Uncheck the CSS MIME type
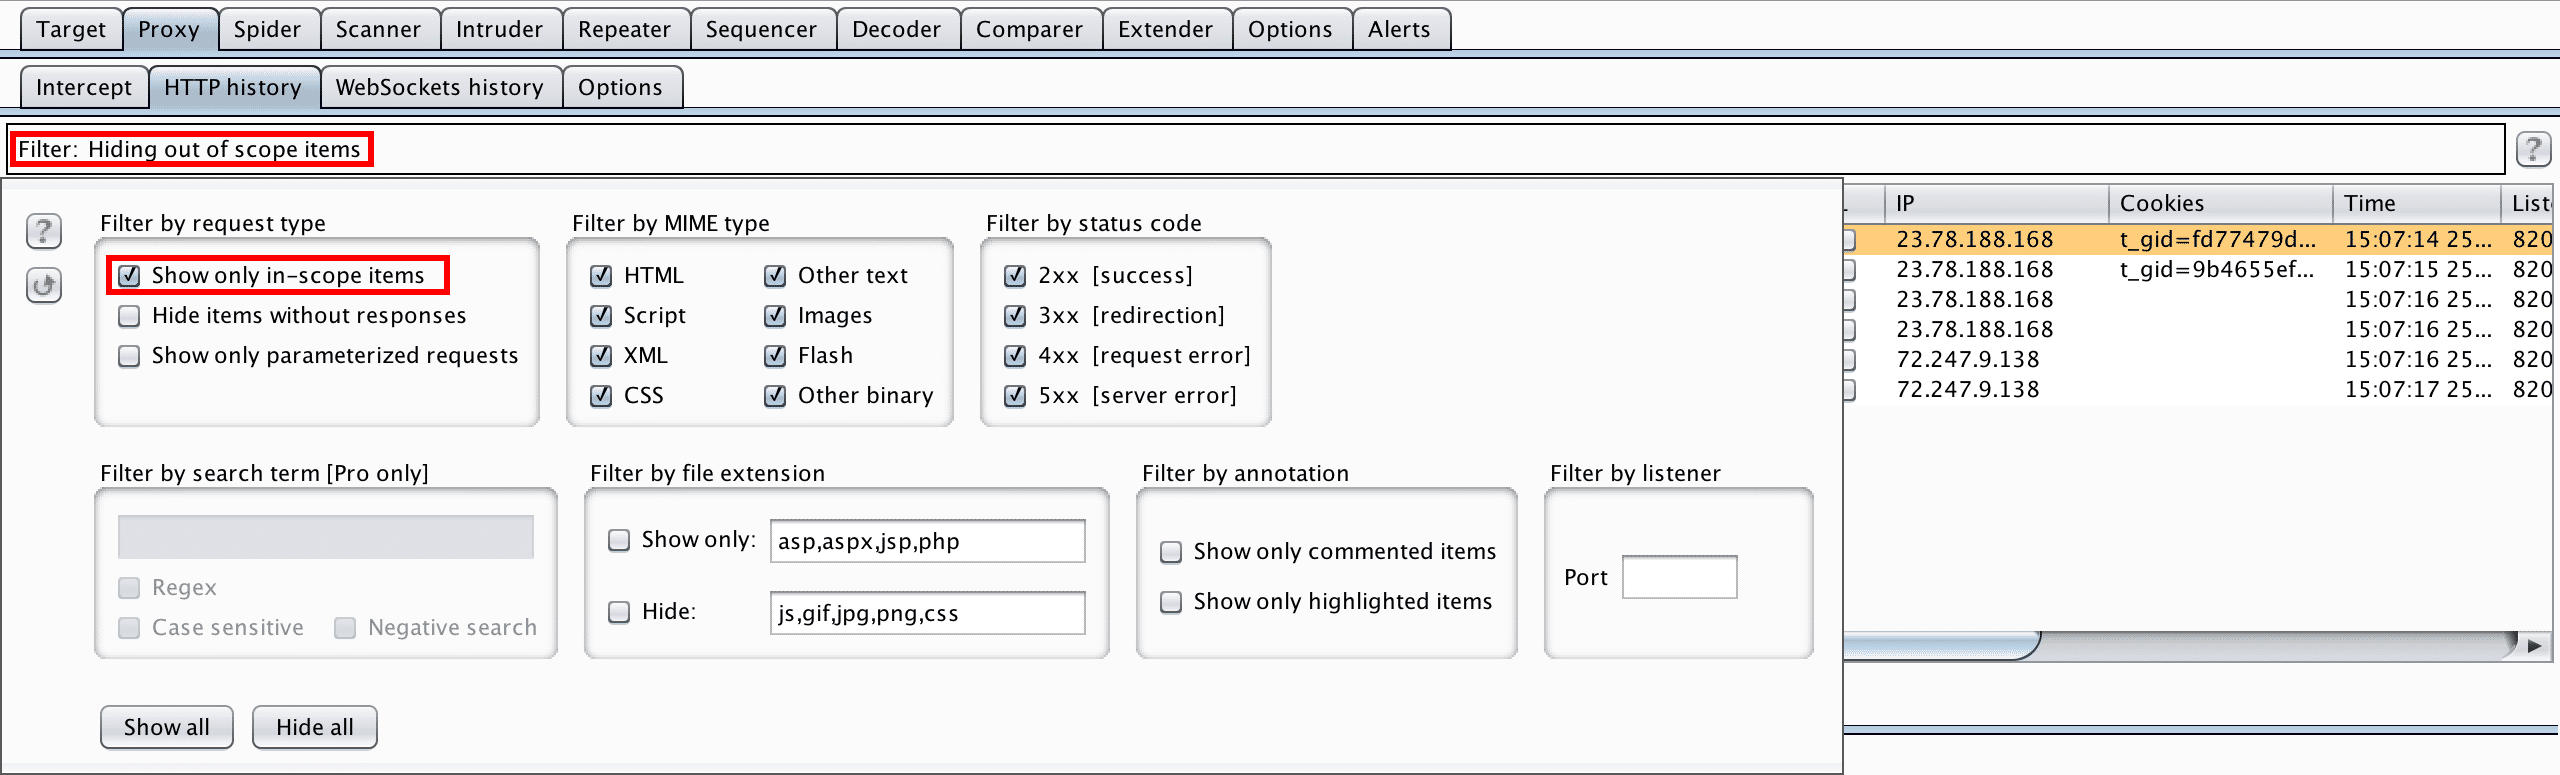Viewport: 2560px width, 775px height. coord(601,396)
